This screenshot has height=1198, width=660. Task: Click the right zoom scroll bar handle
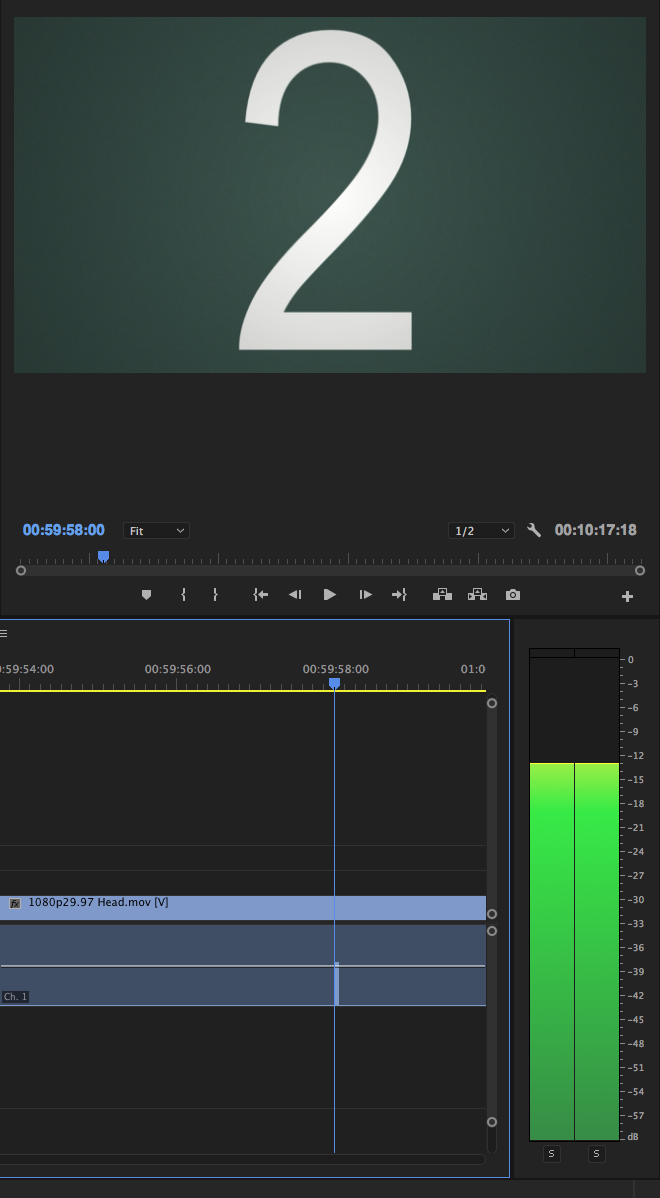coord(640,571)
